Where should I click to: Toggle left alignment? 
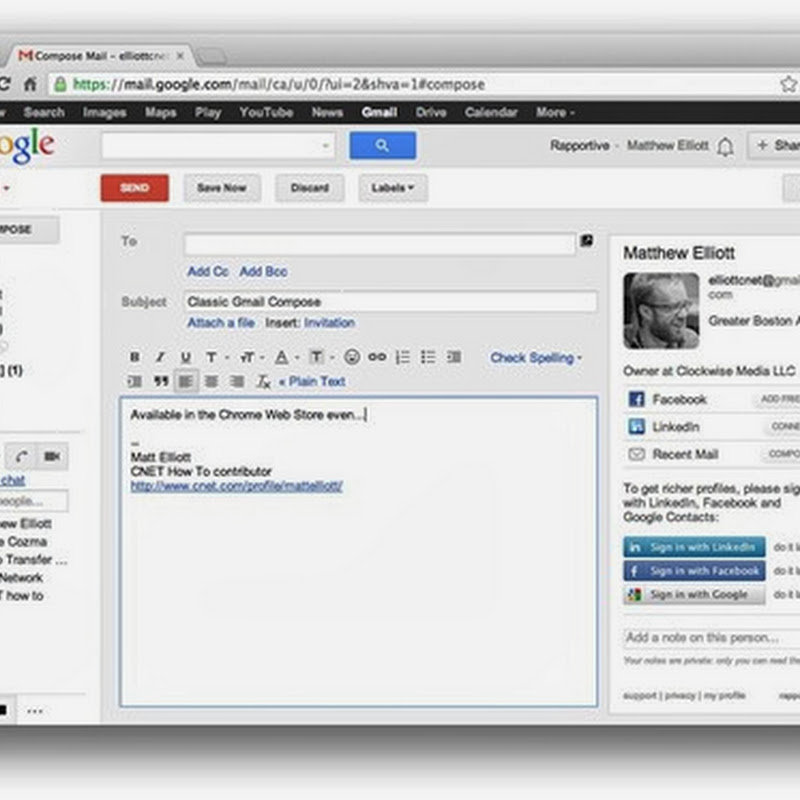click(x=186, y=381)
